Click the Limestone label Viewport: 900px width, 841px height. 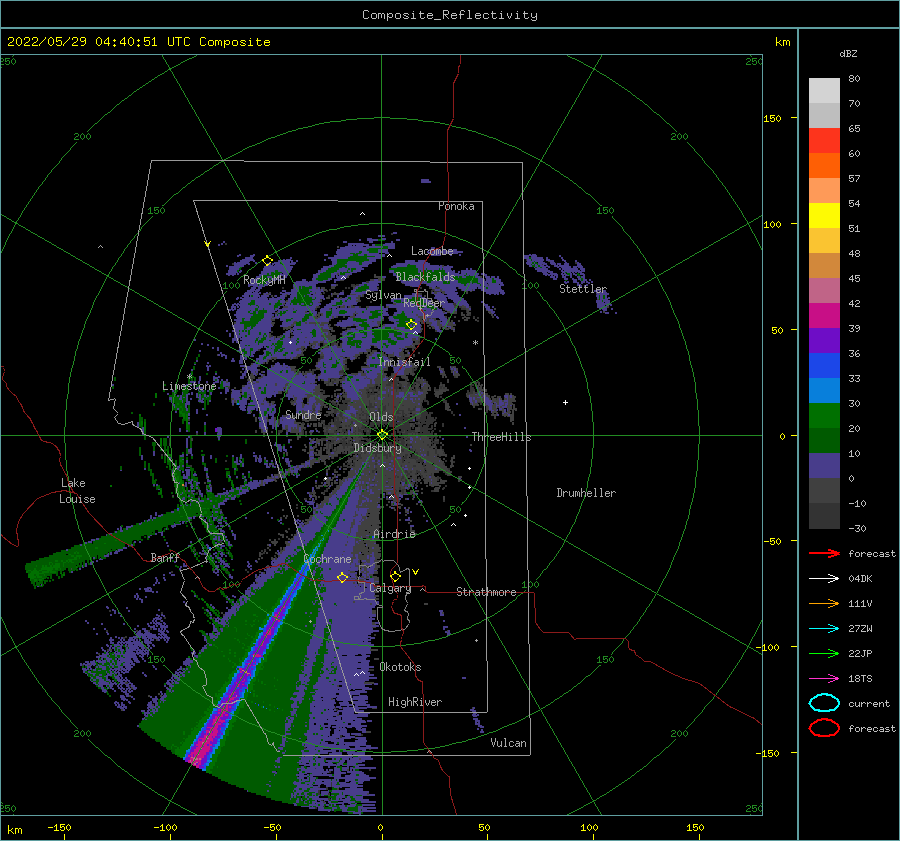click(x=189, y=386)
